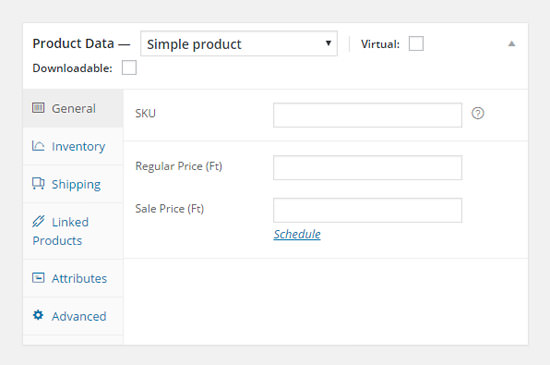Image resolution: width=550 pixels, height=365 pixels.
Task: Tick the Downloadable checkbox
Action: 129,68
